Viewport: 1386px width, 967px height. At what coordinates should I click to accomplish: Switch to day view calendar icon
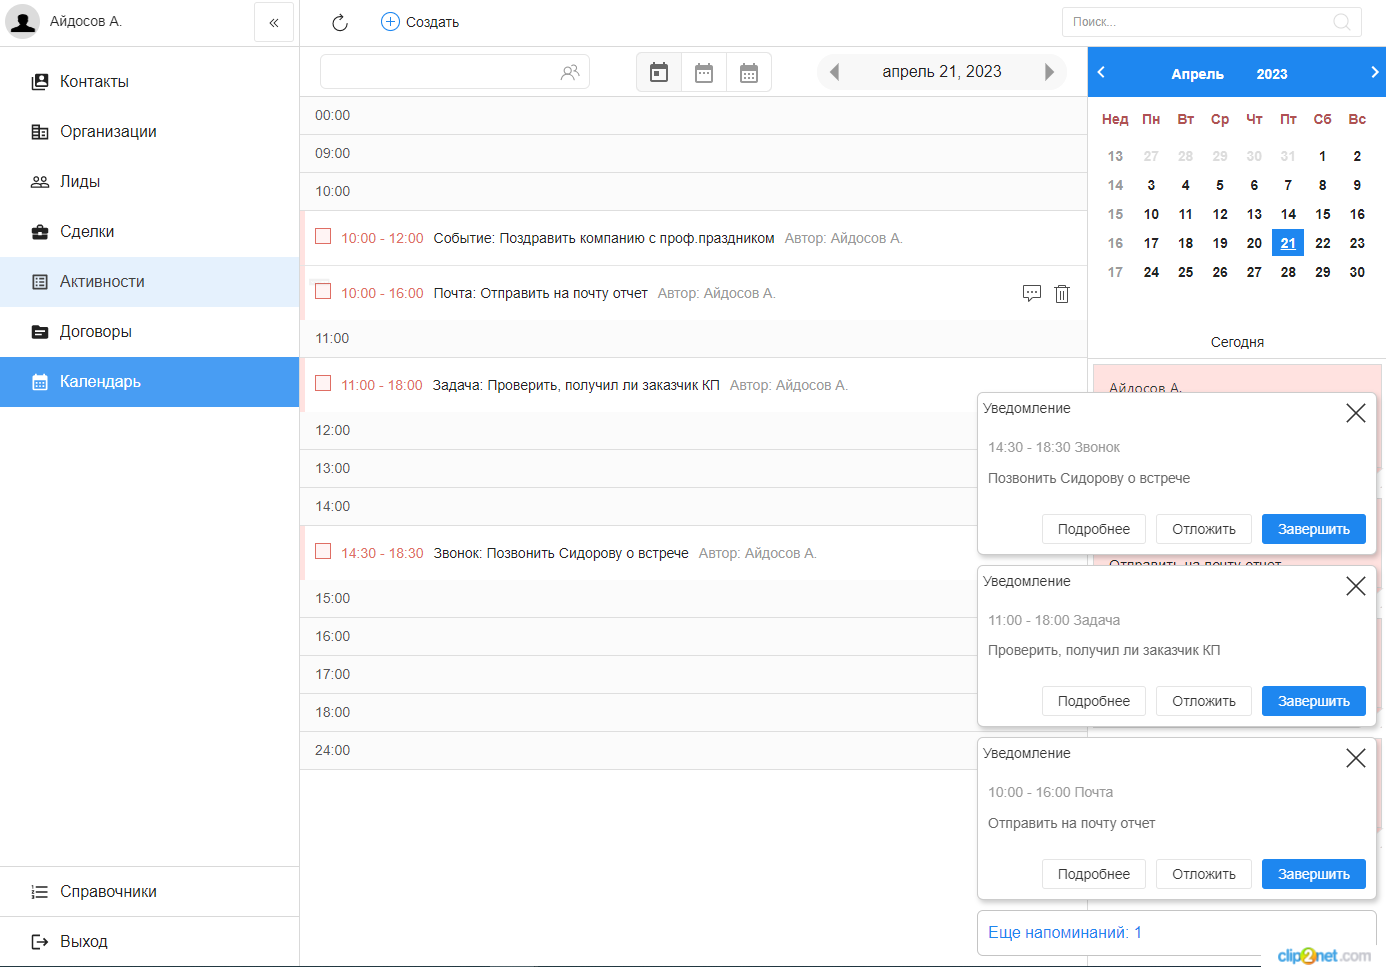click(x=659, y=72)
